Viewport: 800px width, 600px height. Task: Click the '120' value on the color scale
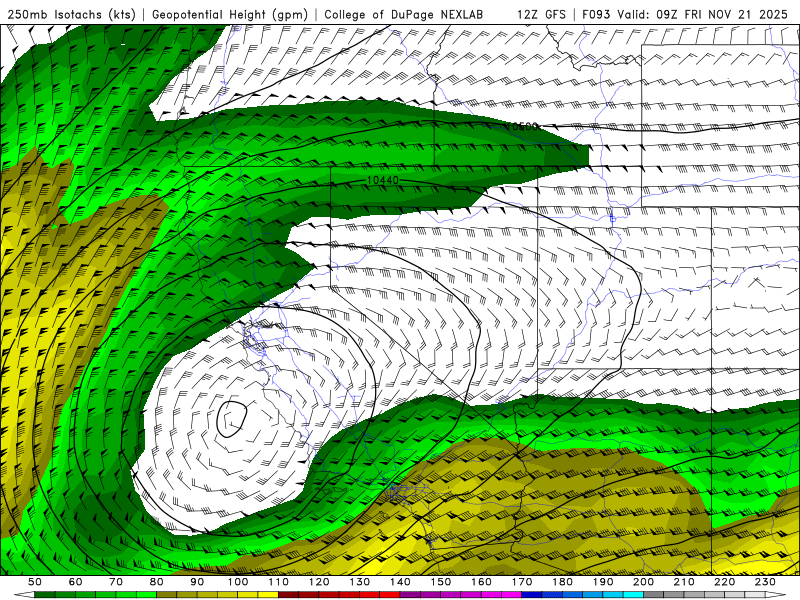(319, 582)
